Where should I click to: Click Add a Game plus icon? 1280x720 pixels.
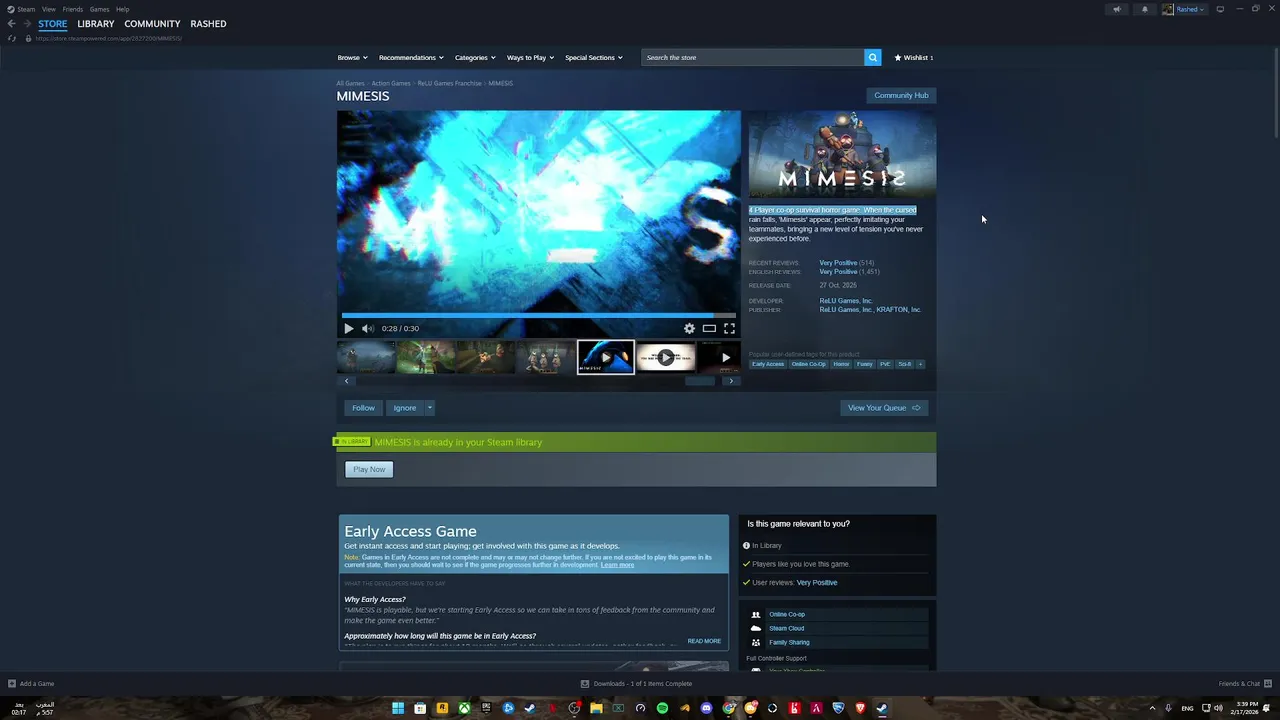point(12,684)
